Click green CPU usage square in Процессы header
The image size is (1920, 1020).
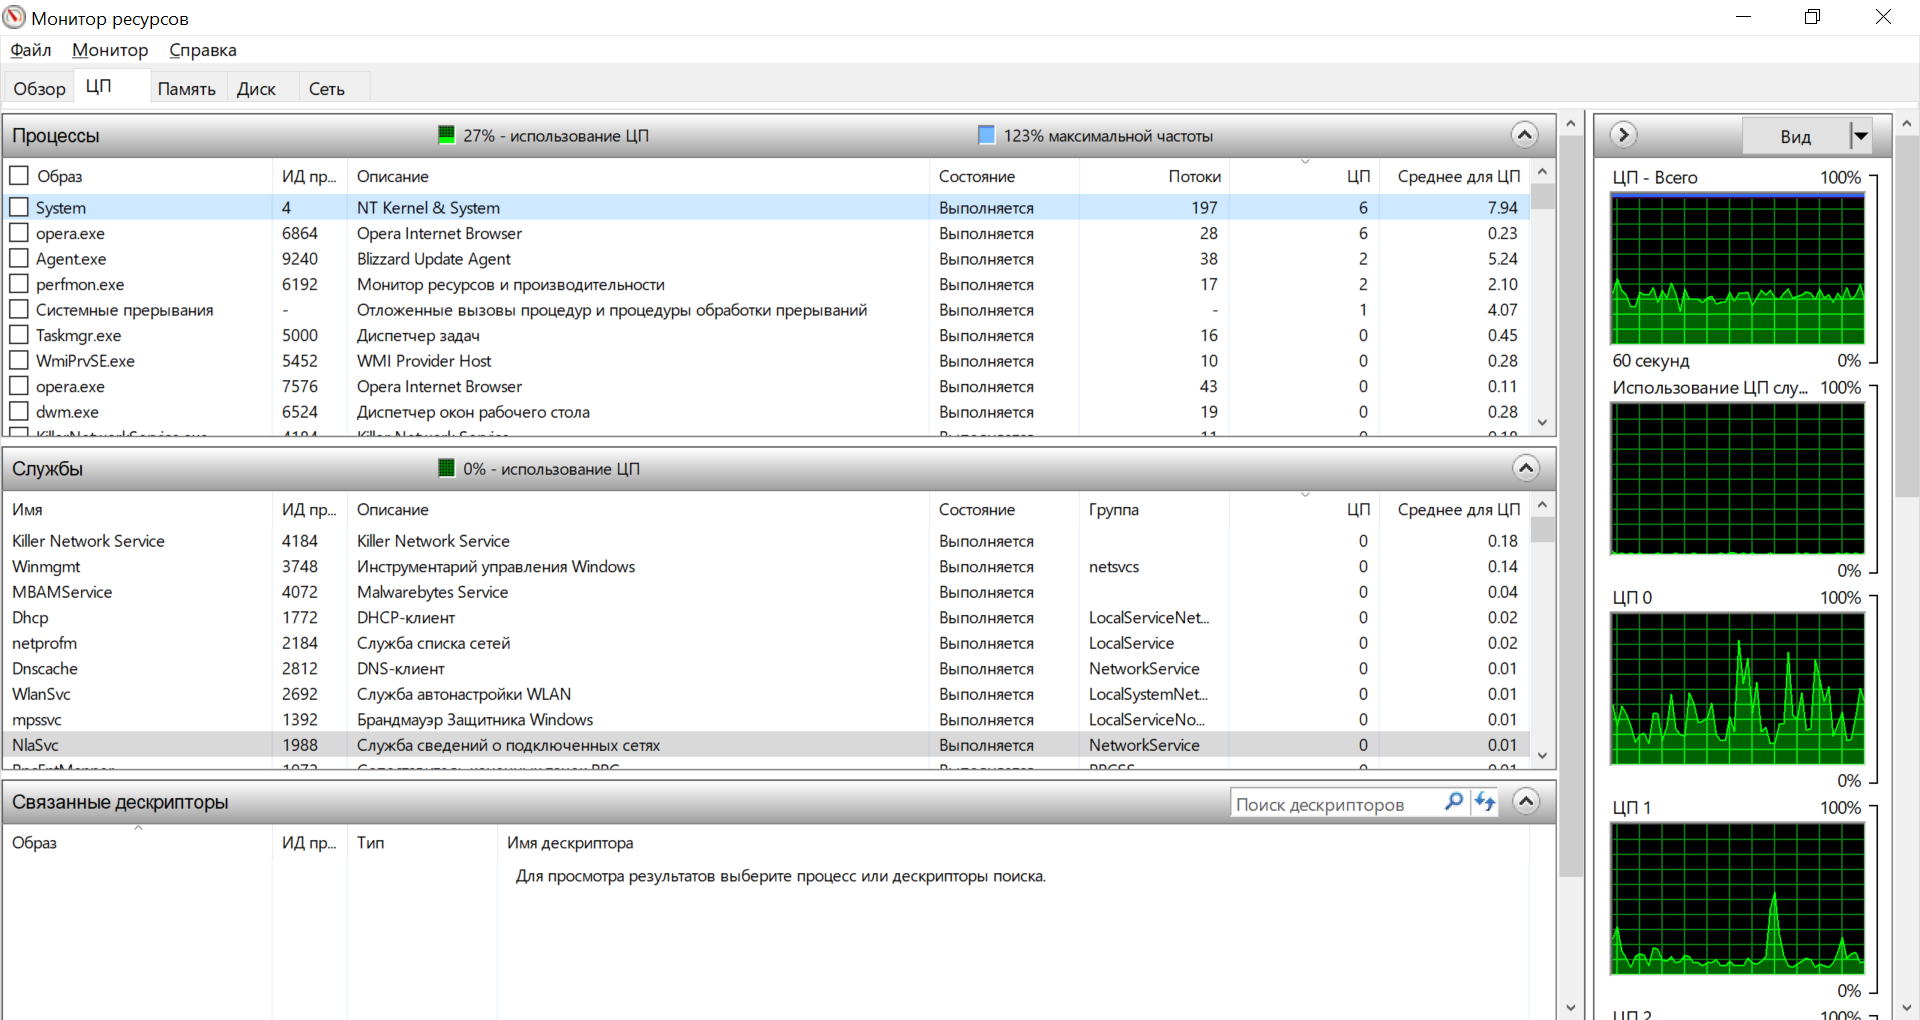[x=447, y=135]
